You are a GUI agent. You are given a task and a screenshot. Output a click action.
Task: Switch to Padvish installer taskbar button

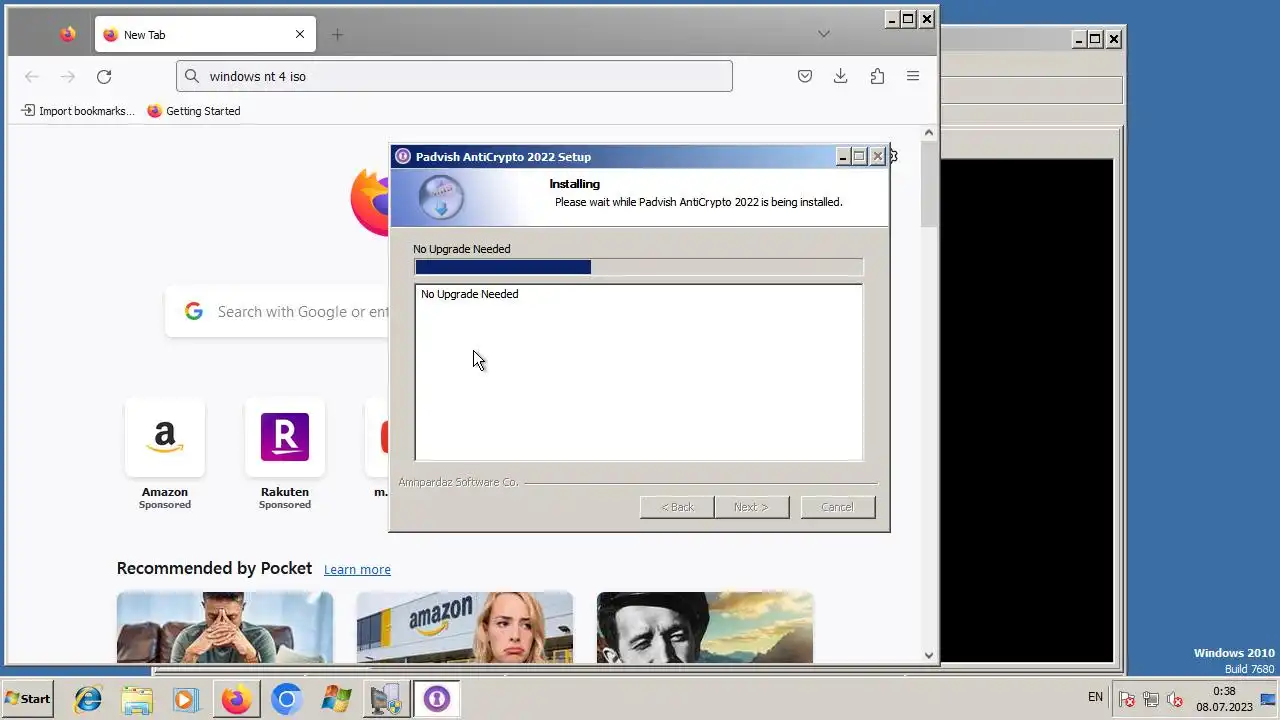pyautogui.click(x=436, y=699)
